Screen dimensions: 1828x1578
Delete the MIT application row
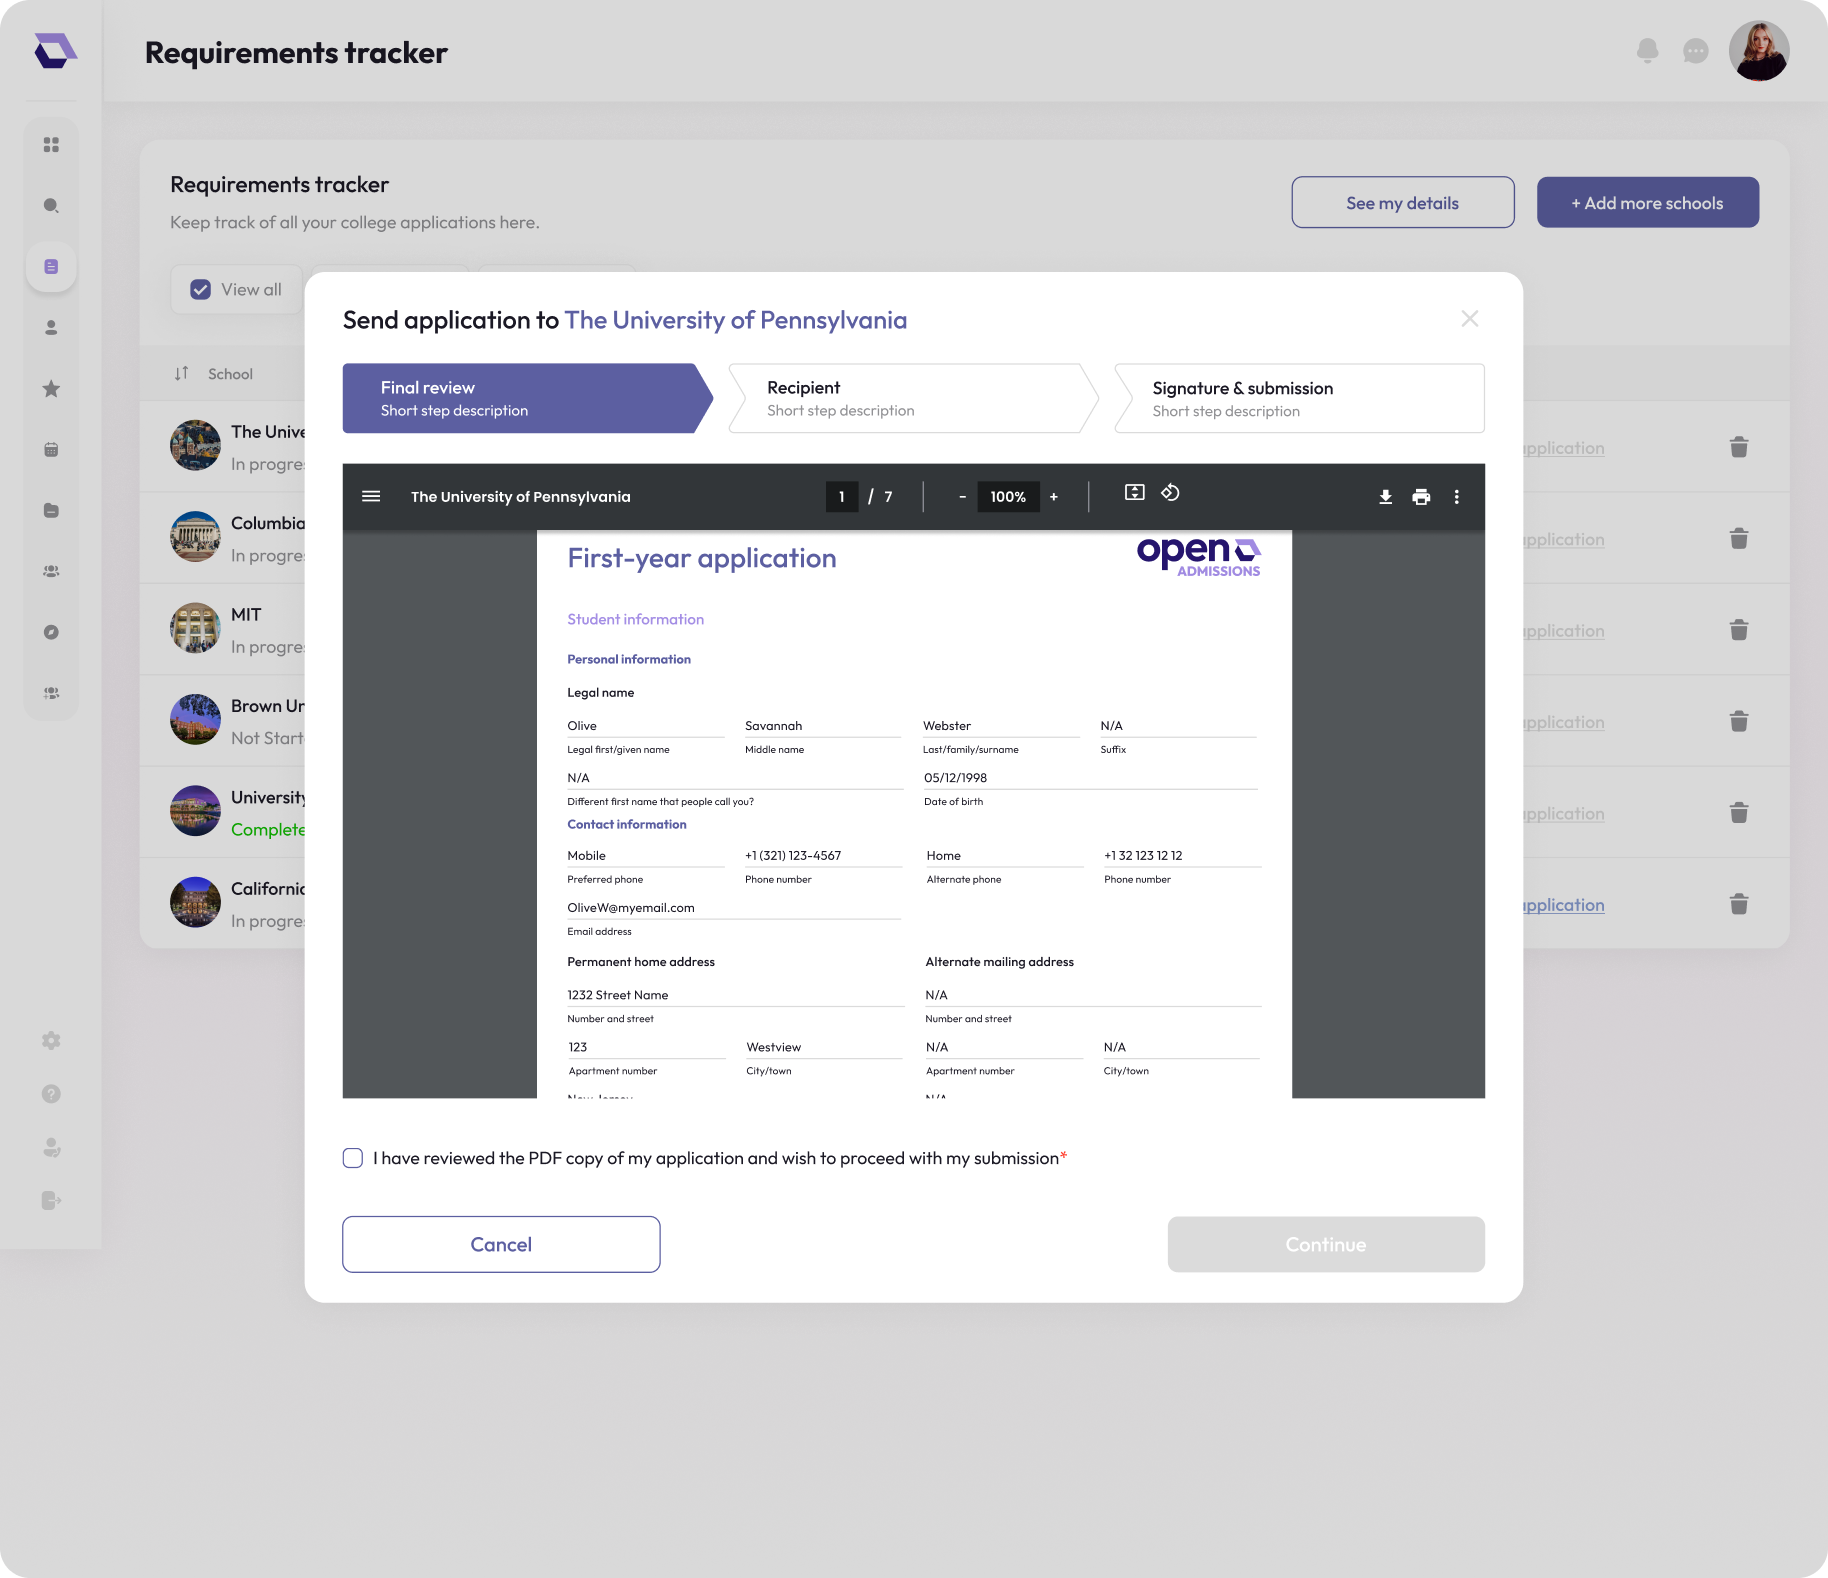click(x=1739, y=630)
